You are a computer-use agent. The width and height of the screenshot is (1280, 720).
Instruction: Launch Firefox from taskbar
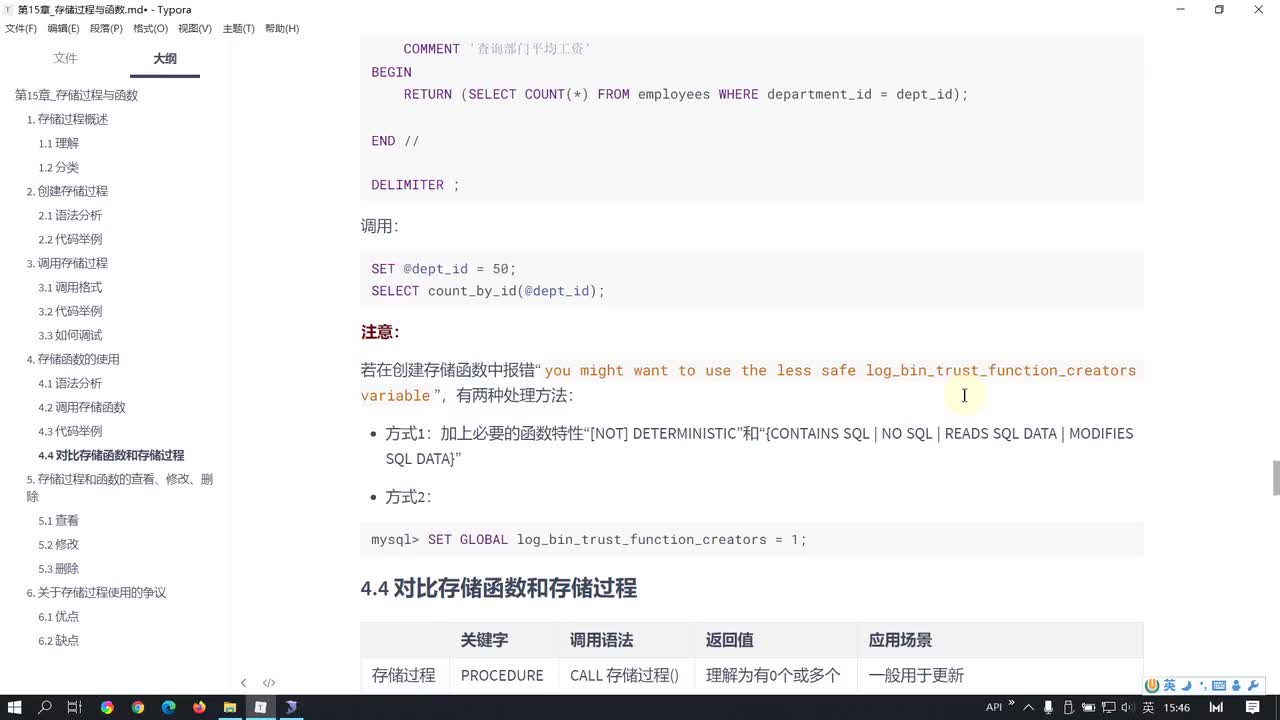[x=199, y=707]
